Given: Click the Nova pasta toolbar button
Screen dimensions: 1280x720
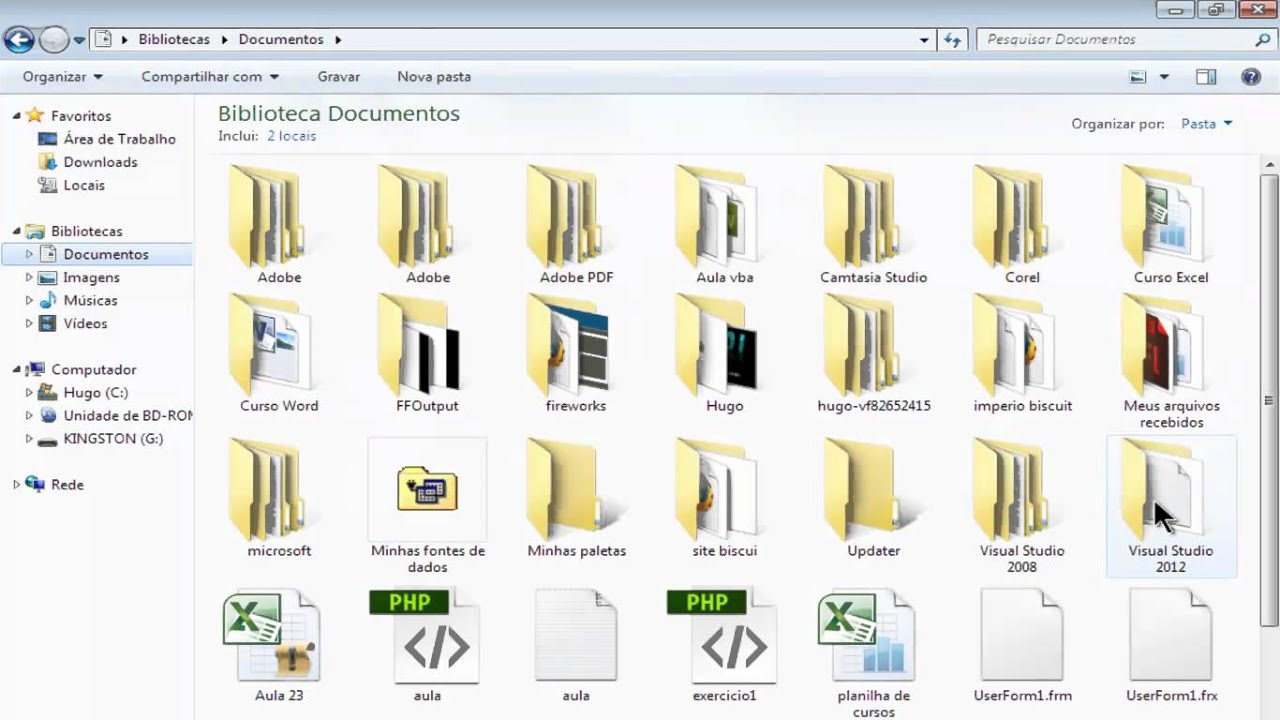Looking at the screenshot, I should 434,77.
